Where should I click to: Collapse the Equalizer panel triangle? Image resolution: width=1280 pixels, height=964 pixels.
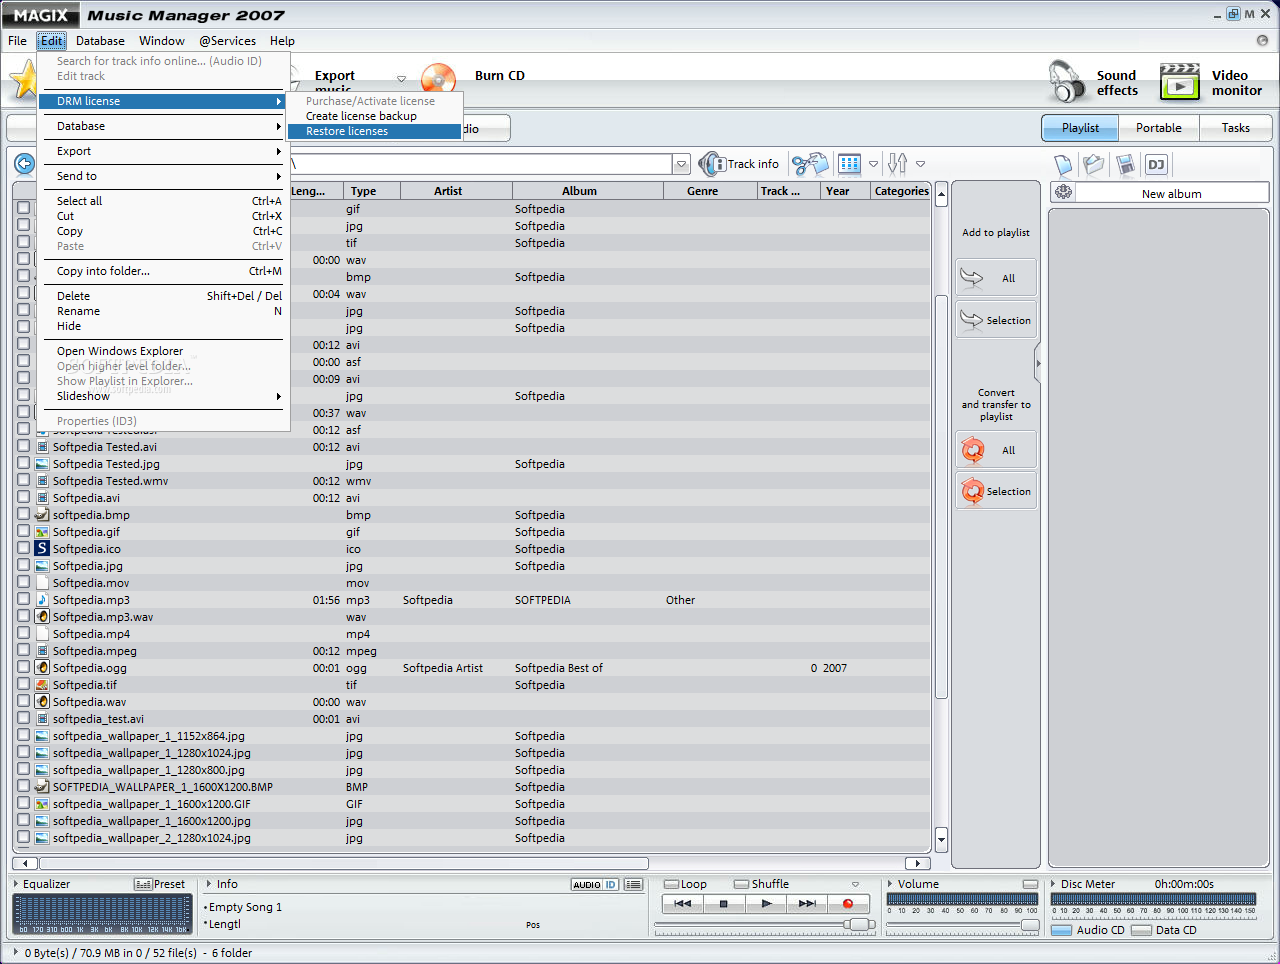(x=16, y=884)
